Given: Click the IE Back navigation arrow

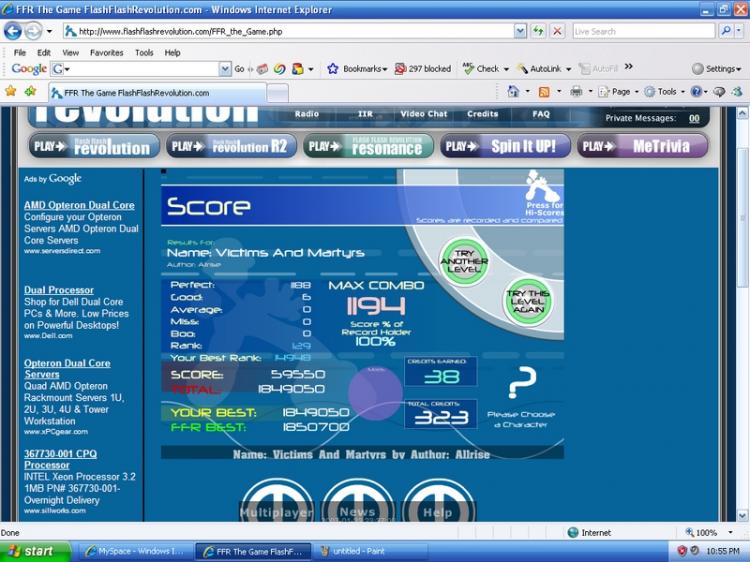Looking at the screenshot, I should coord(13,32).
